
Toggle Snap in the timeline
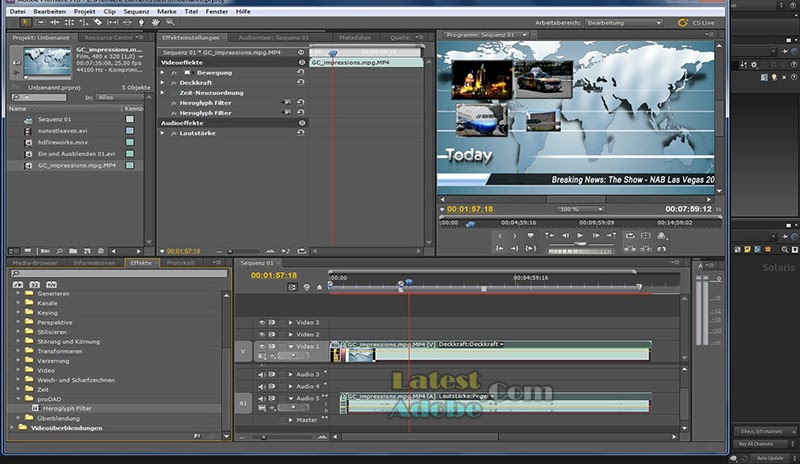(x=292, y=287)
